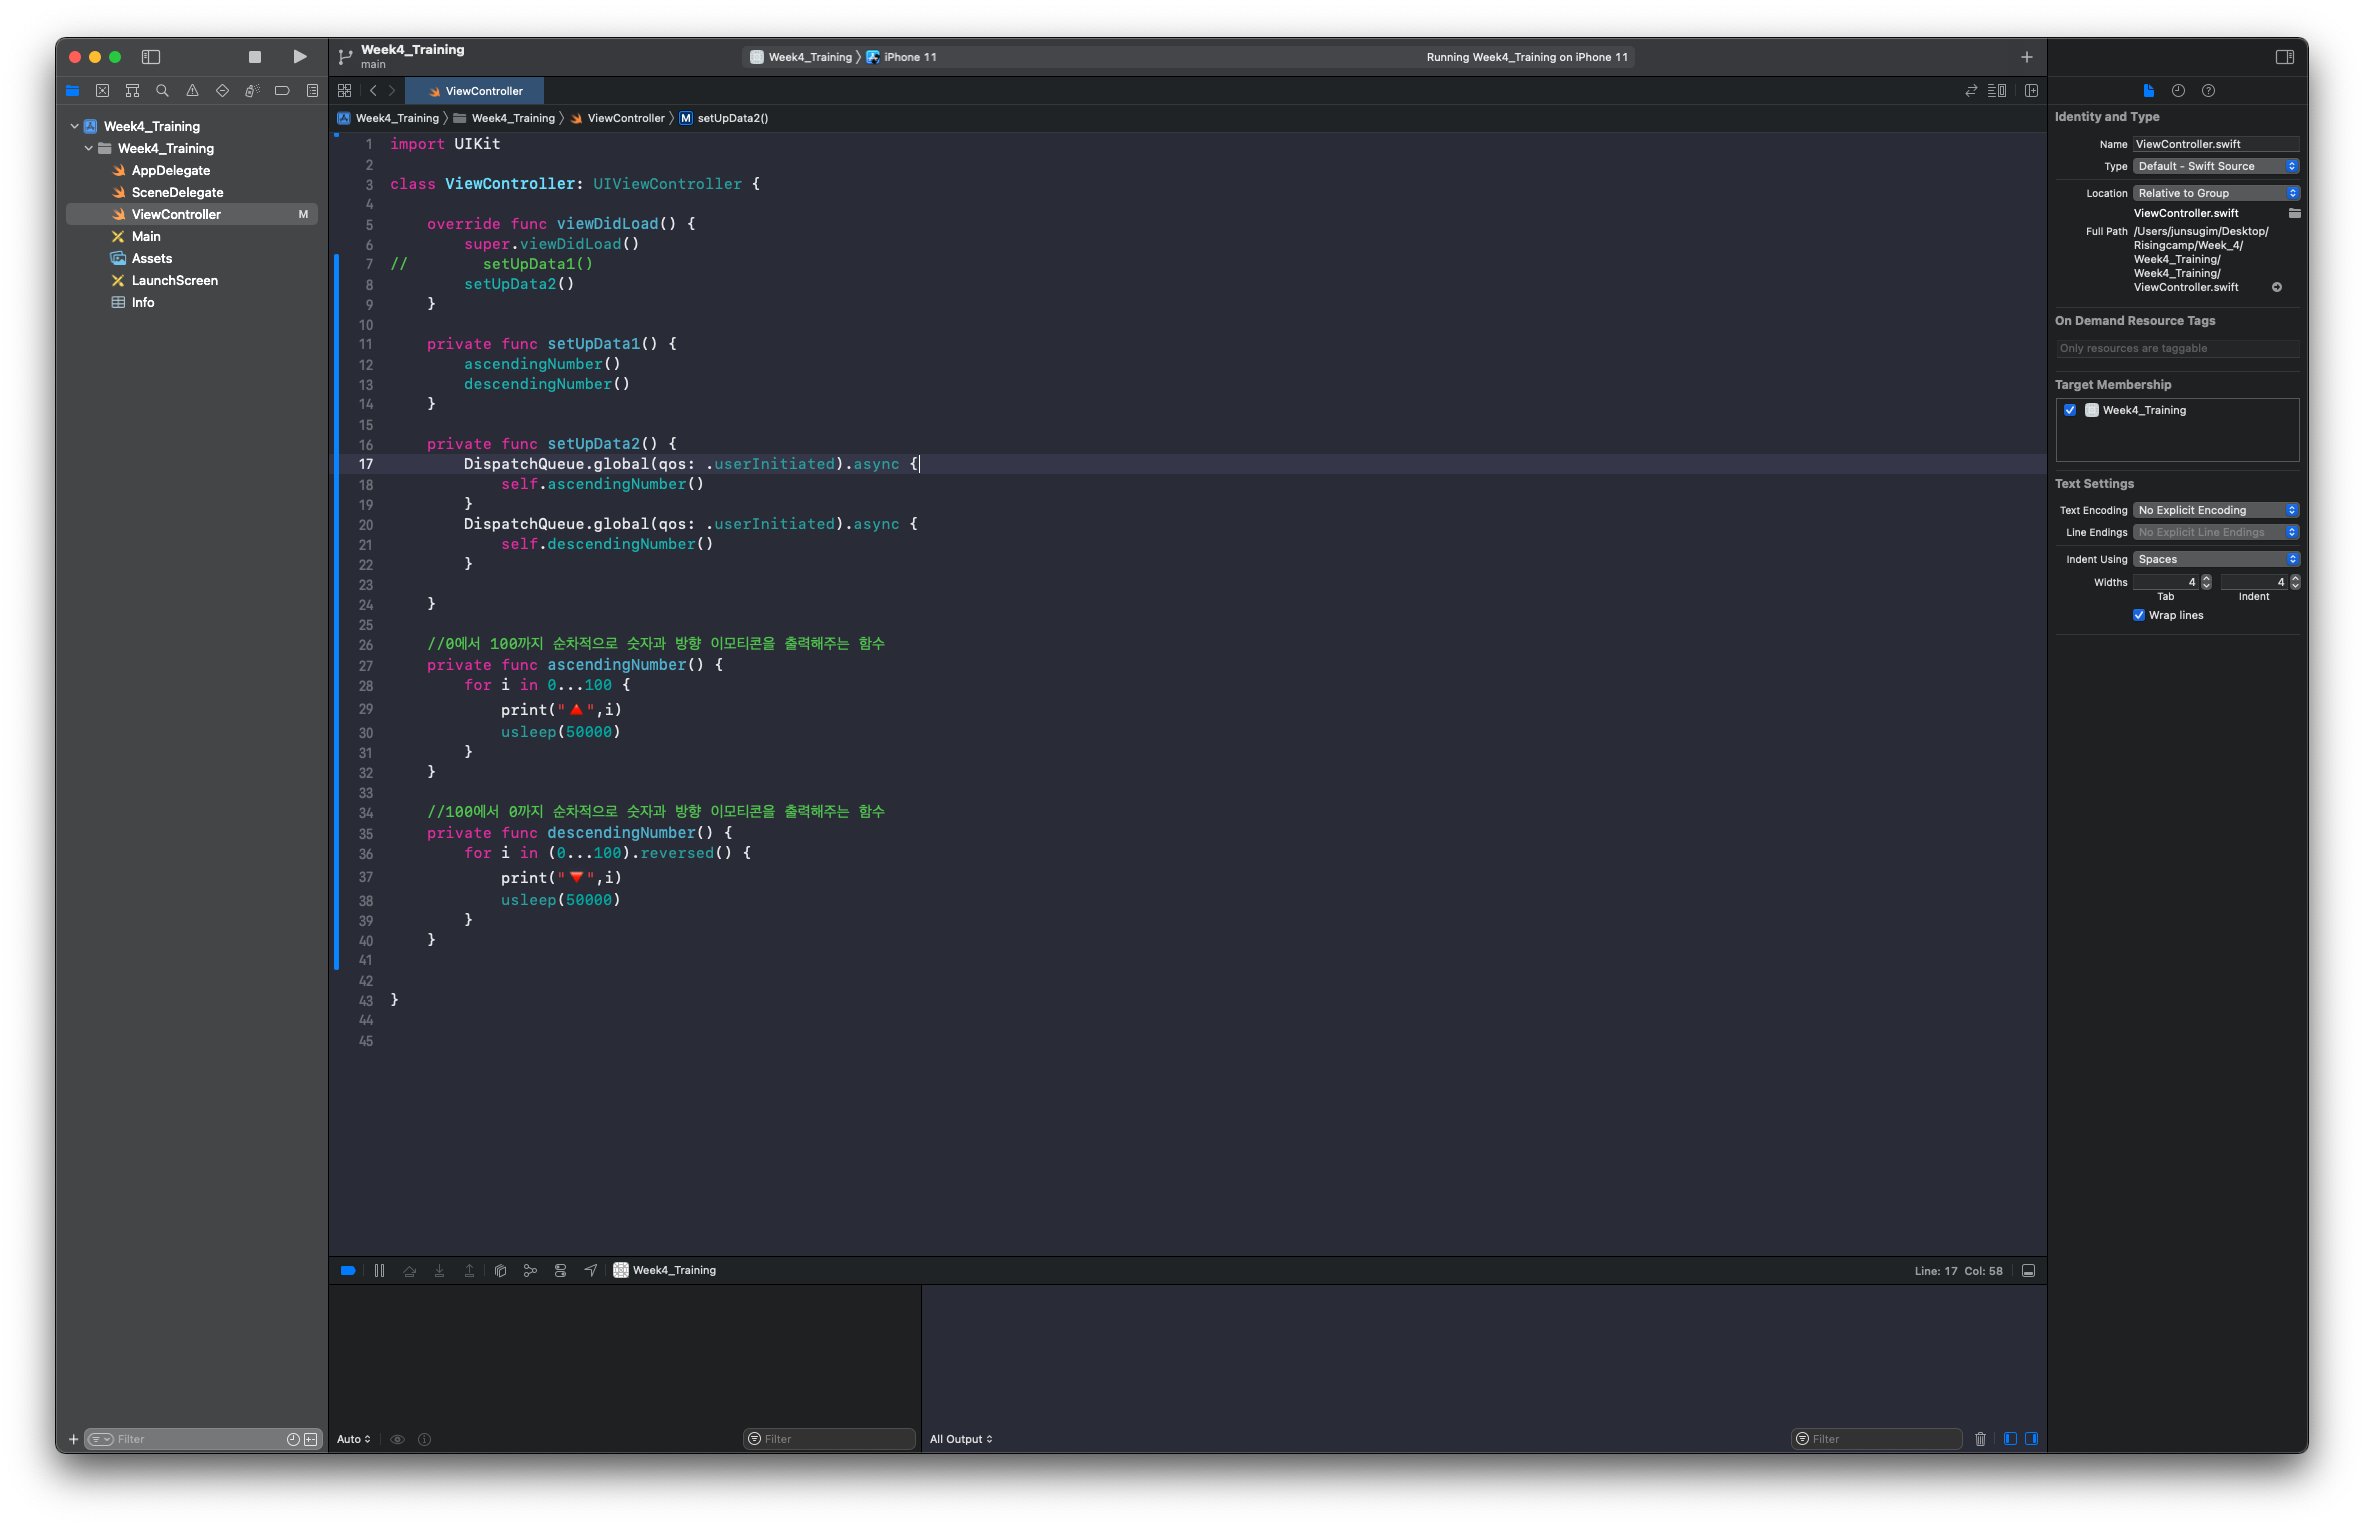The height and width of the screenshot is (1527, 2364).
Task: Open Debug Memory Graph
Action: coord(530,1270)
